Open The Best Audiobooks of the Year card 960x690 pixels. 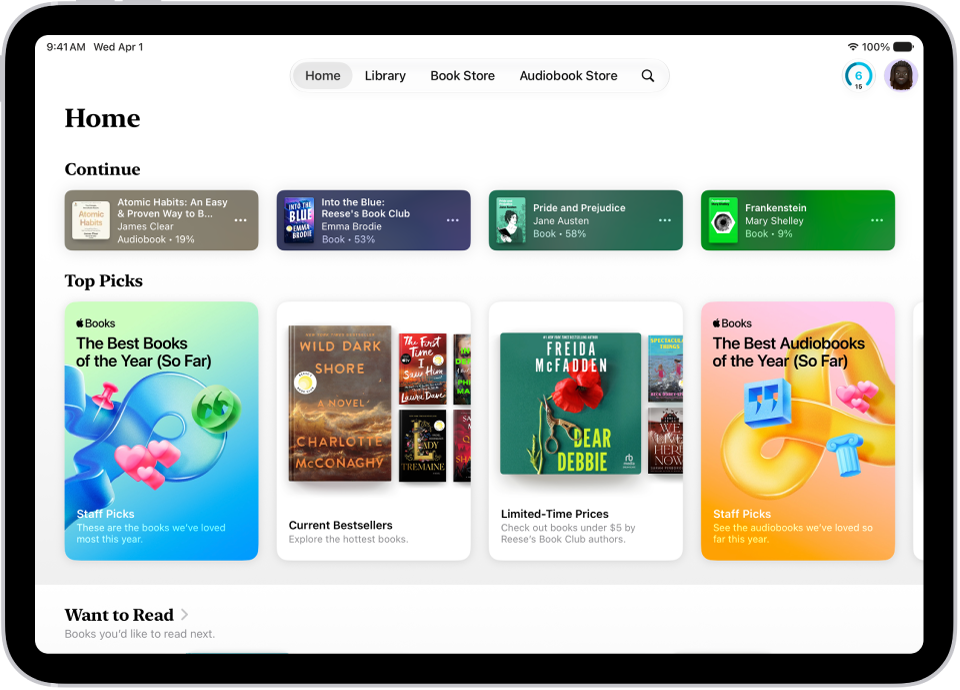798,431
